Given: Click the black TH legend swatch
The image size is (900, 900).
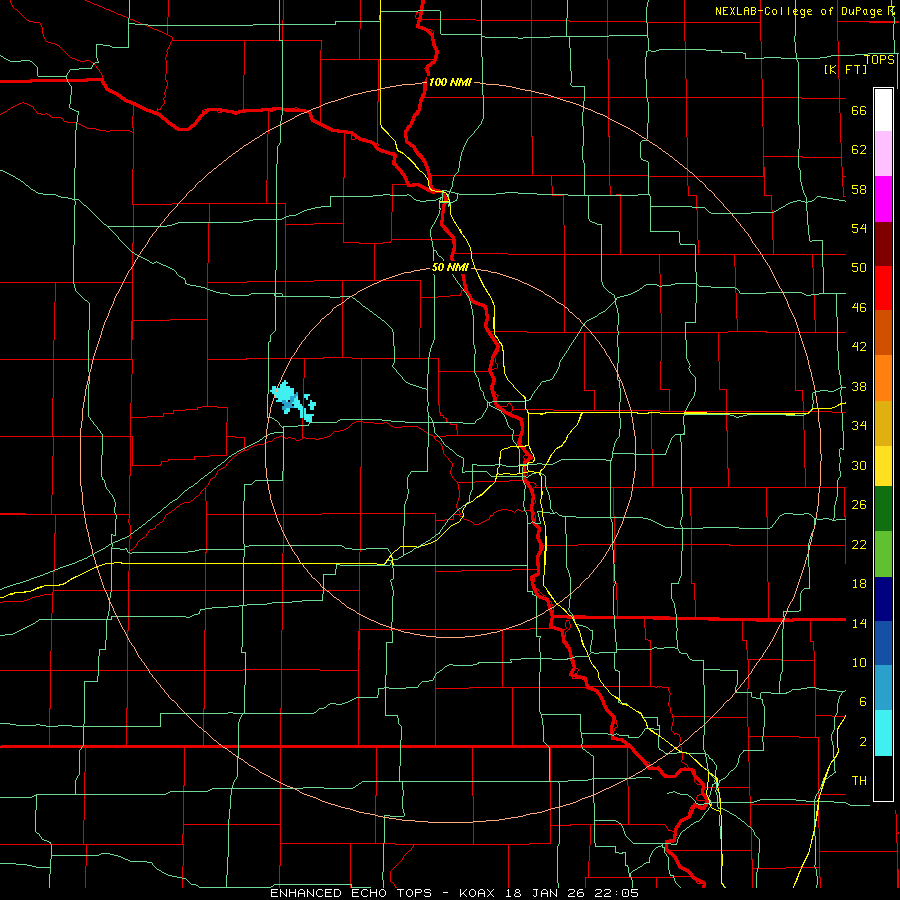Looking at the screenshot, I should (883, 778).
